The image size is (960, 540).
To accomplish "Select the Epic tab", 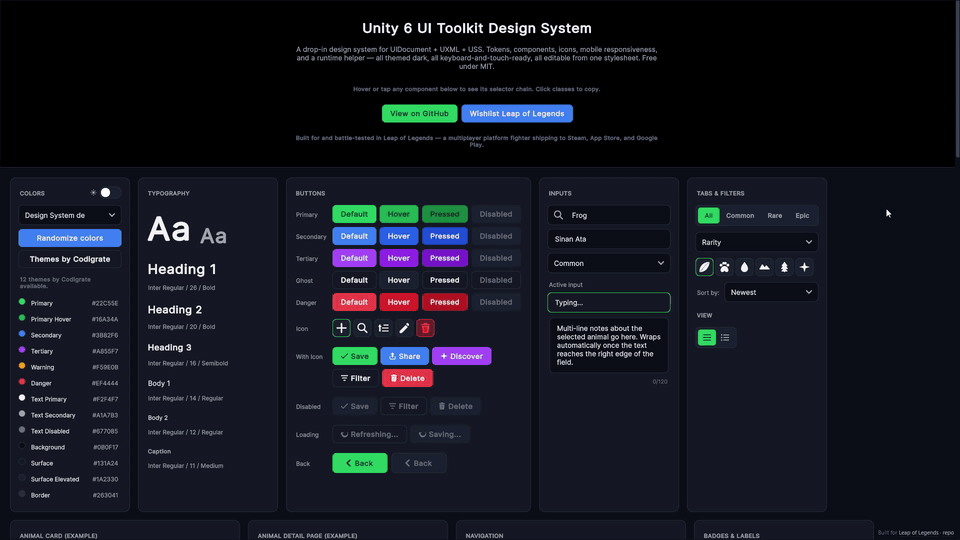I will click(802, 216).
